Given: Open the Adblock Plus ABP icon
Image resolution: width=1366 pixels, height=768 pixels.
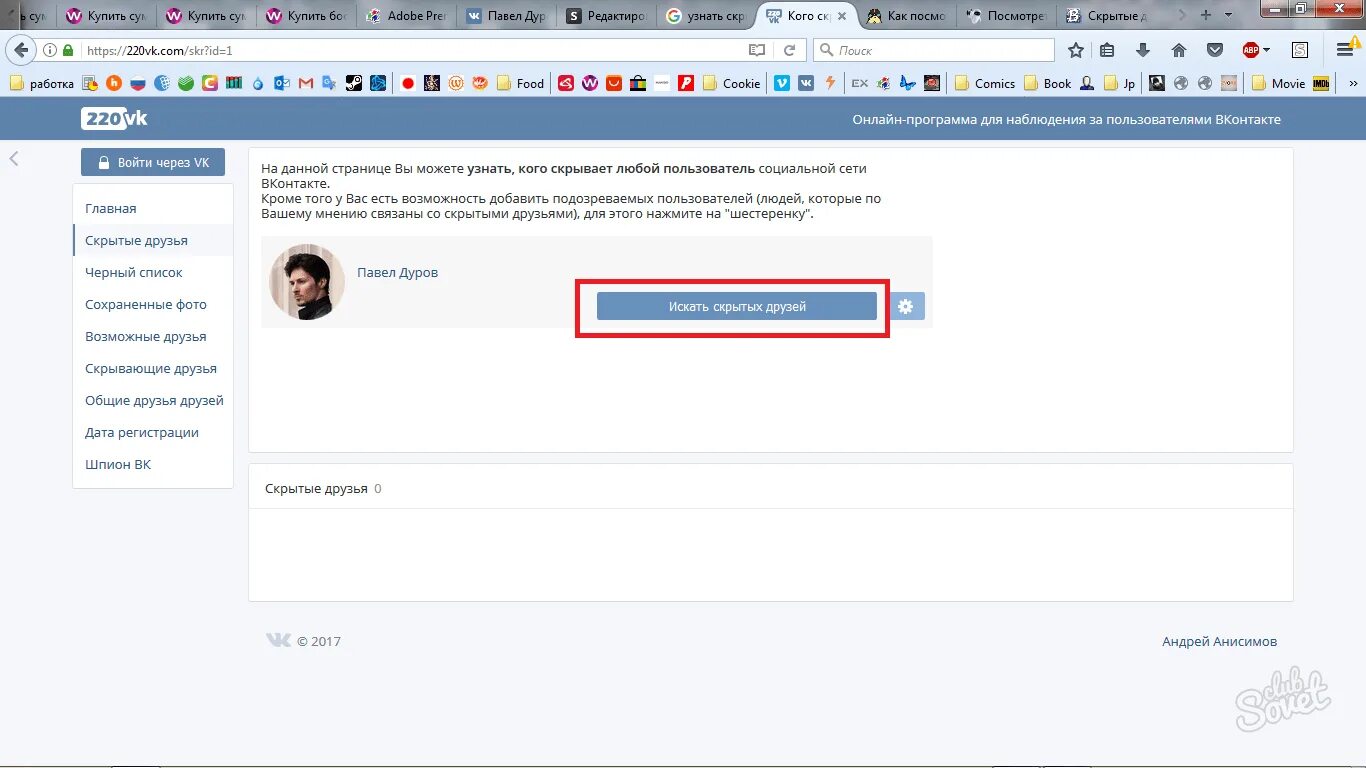Looking at the screenshot, I should click(1251, 50).
